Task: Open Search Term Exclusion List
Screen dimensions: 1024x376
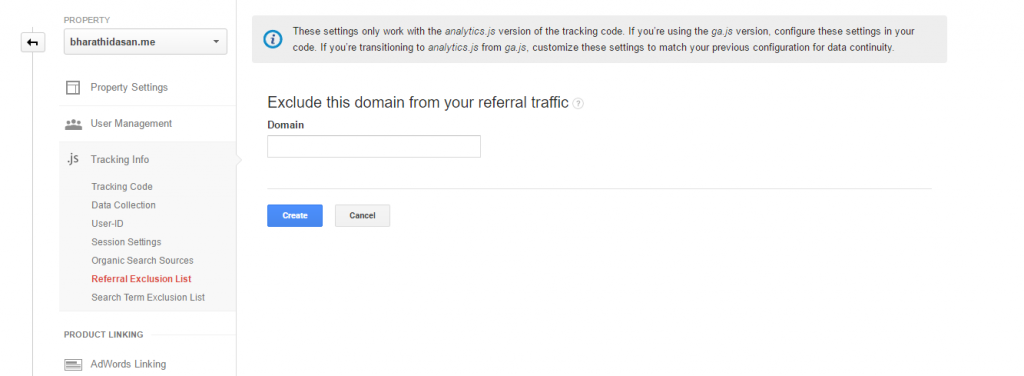Action: coord(148,297)
